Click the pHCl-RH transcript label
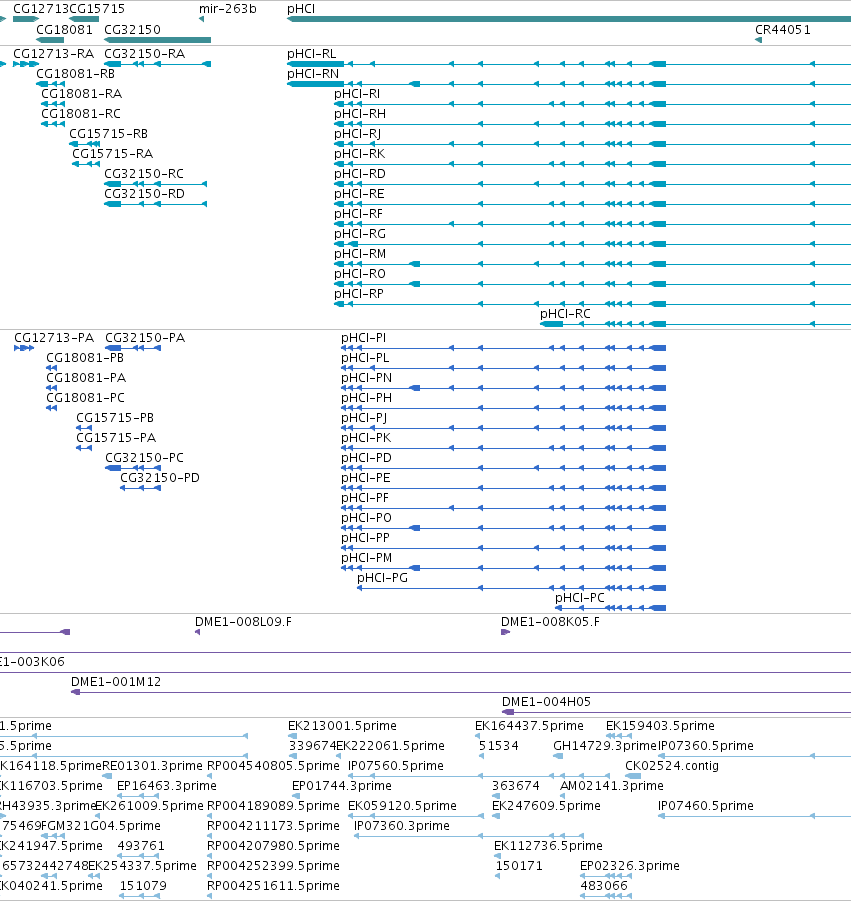Screen dimensions: 851x901 [x=360, y=114]
